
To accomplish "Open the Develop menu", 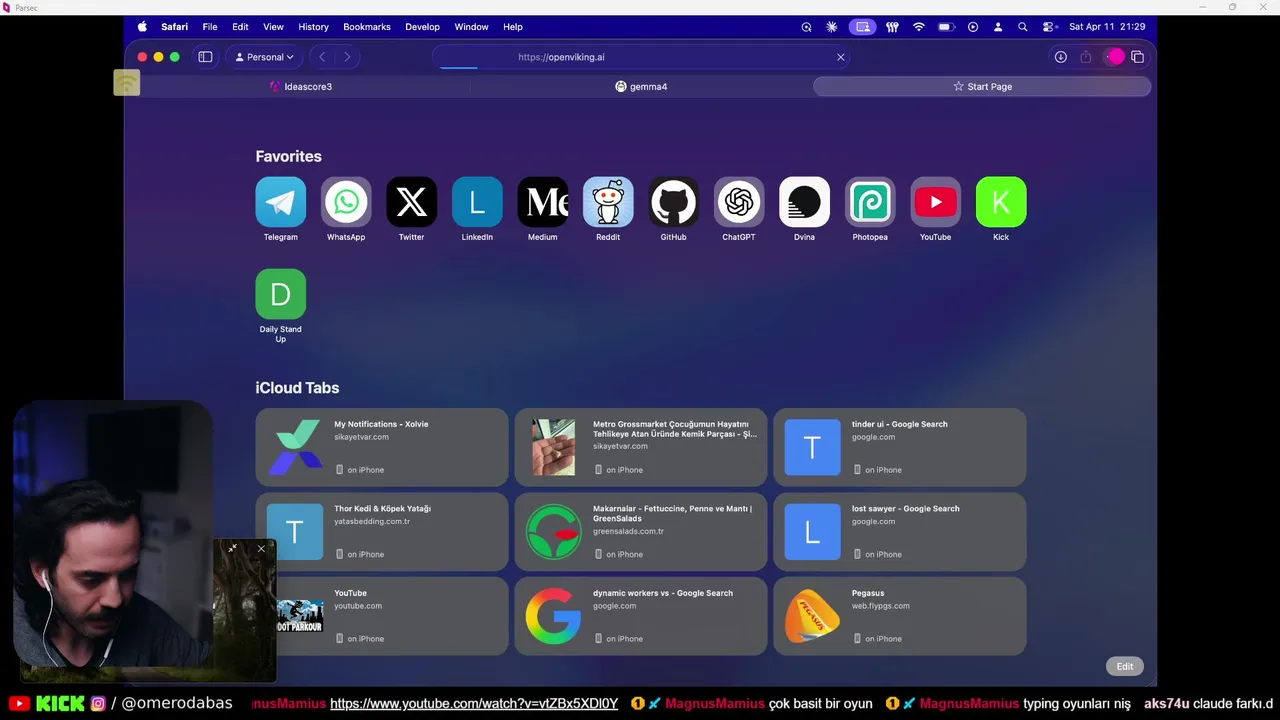I will click(422, 27).
